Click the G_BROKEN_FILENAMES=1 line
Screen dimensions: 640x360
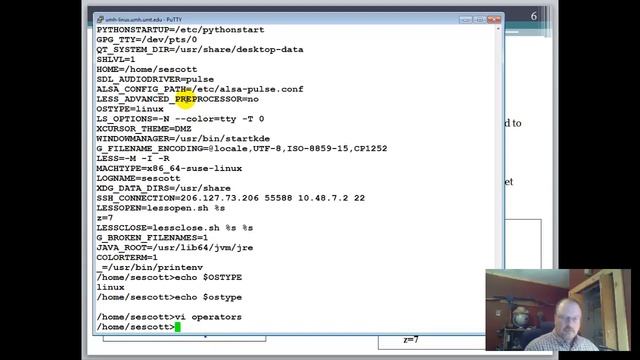pyautogui.click(x=152, y=238)
